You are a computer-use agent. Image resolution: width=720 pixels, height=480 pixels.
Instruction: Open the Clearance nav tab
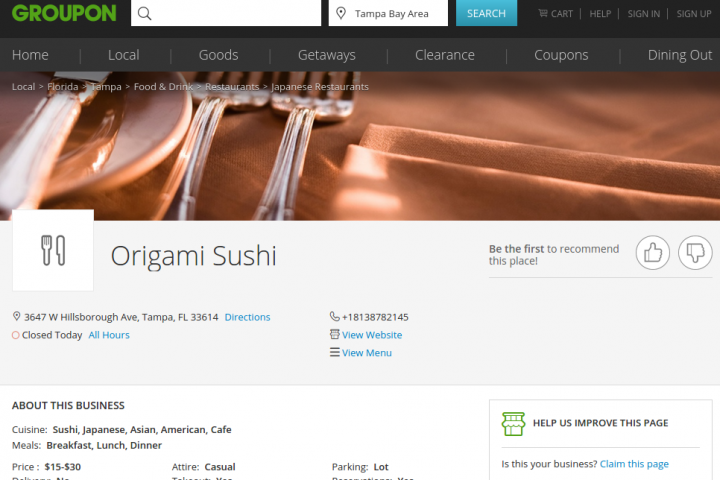click(445, 55)
